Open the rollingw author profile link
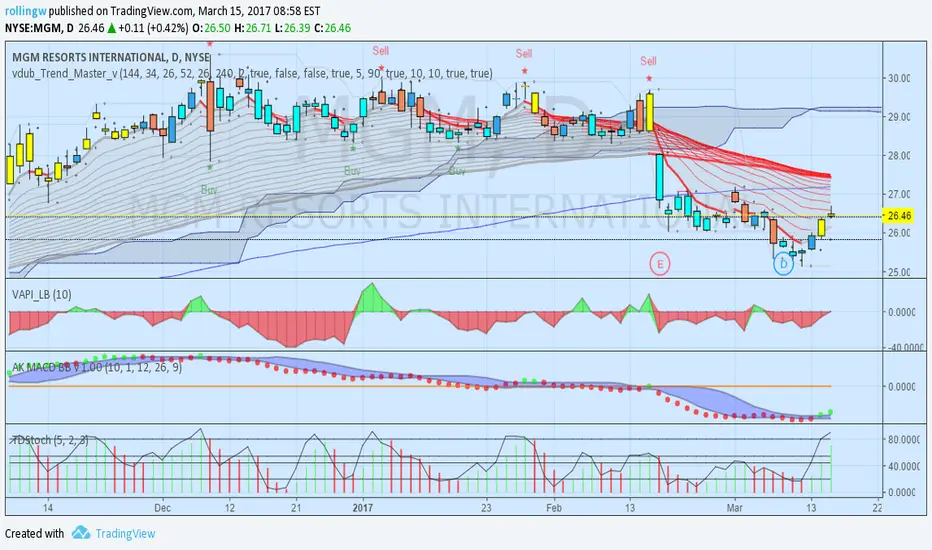 26,11
